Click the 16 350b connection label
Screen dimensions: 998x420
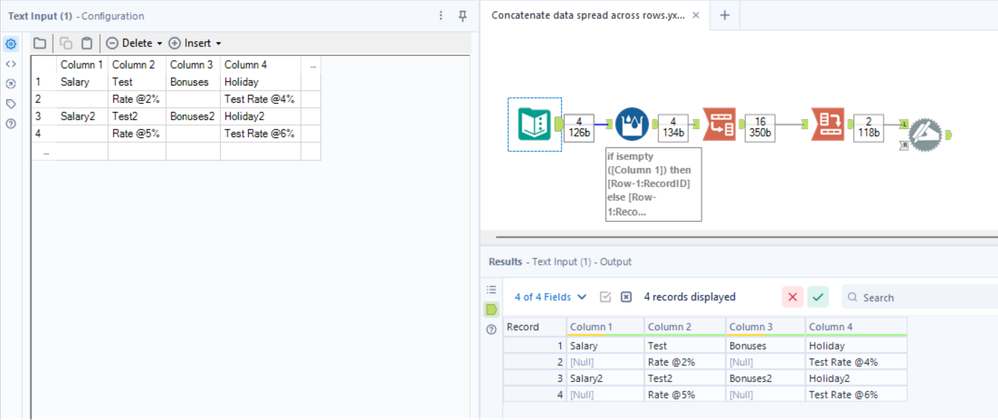(x=759, y=129)
